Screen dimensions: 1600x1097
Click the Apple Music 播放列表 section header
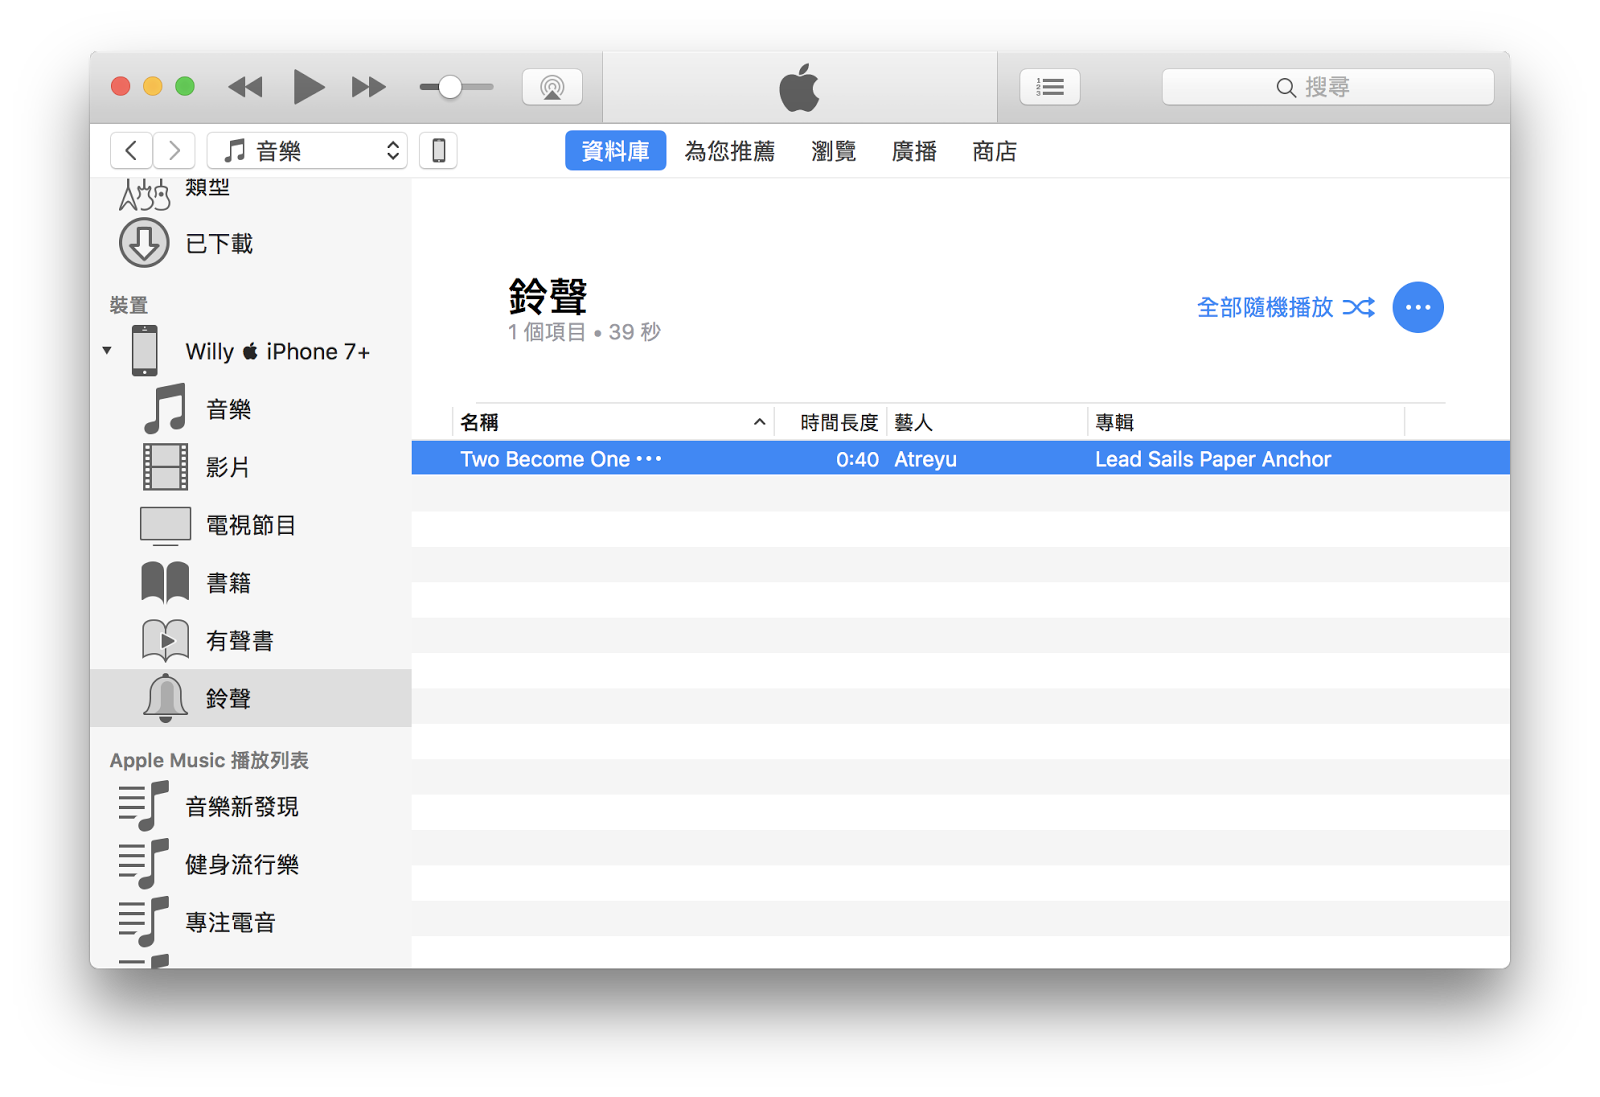[x=209, y=760]
